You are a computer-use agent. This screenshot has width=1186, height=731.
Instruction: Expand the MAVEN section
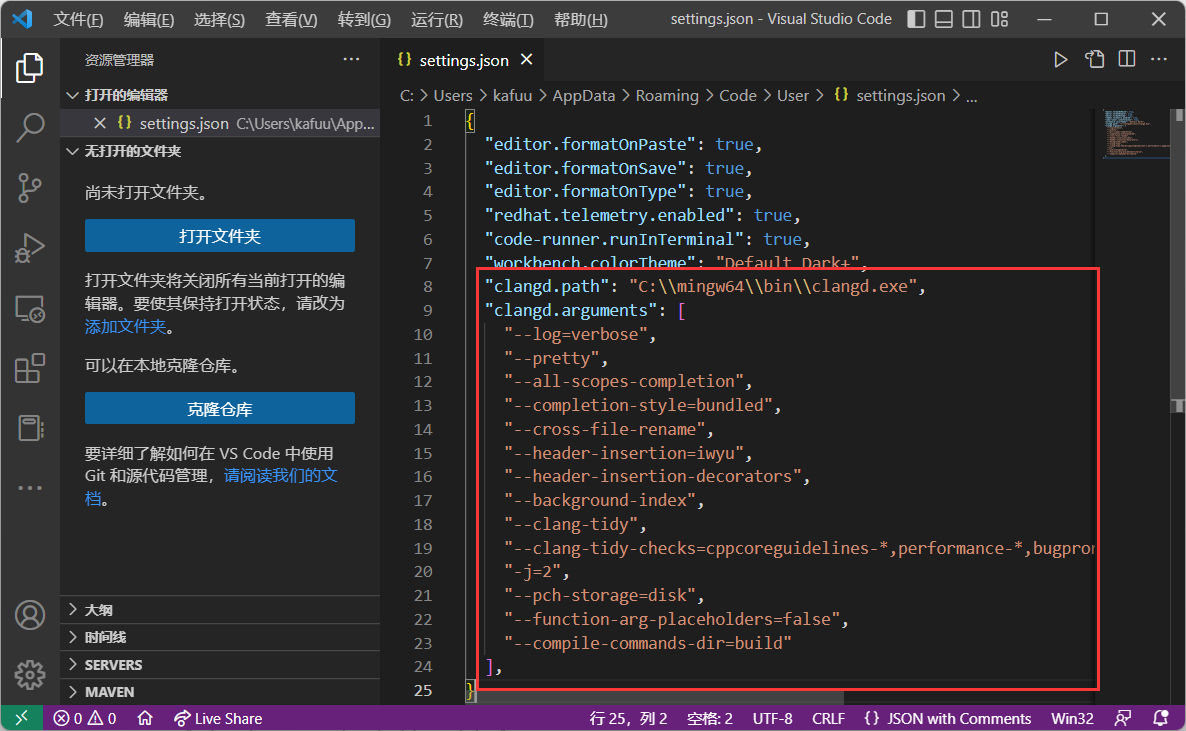[109, 692]
